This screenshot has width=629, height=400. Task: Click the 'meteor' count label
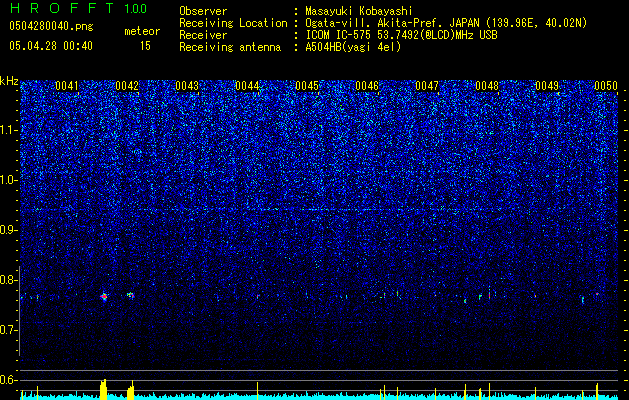142,31
